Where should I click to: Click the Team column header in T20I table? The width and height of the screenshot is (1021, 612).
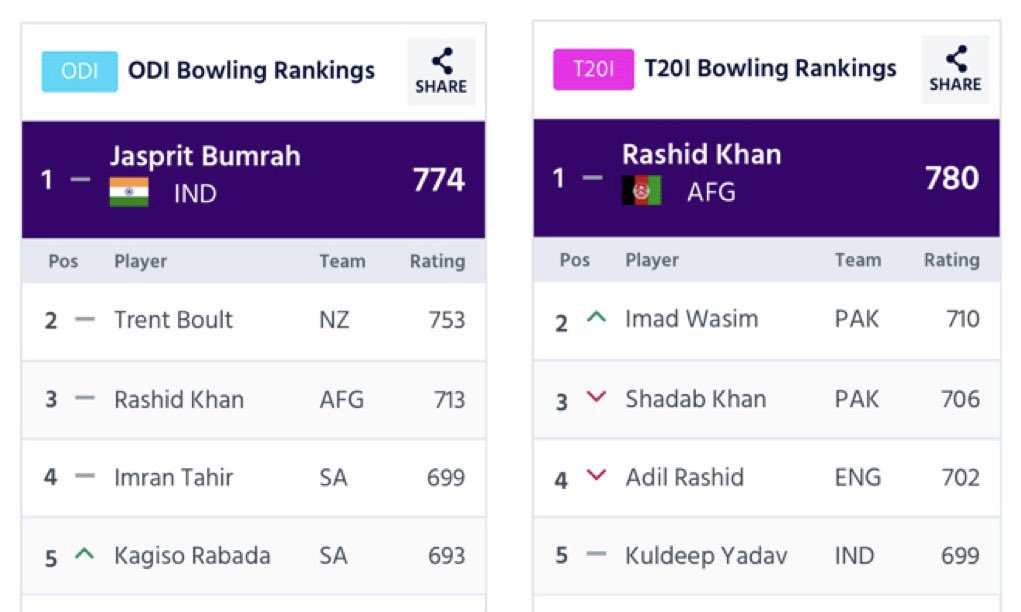(858, 260)
